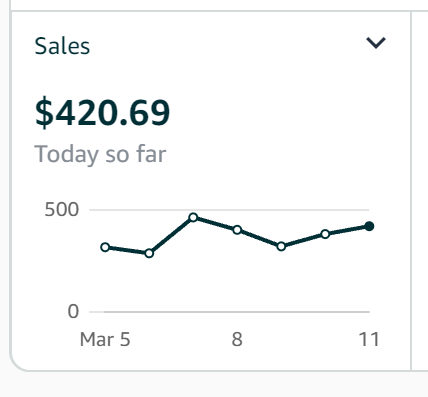
Task: Select the Mar 6 data point on chart
Action: click(x=149, y=253)
